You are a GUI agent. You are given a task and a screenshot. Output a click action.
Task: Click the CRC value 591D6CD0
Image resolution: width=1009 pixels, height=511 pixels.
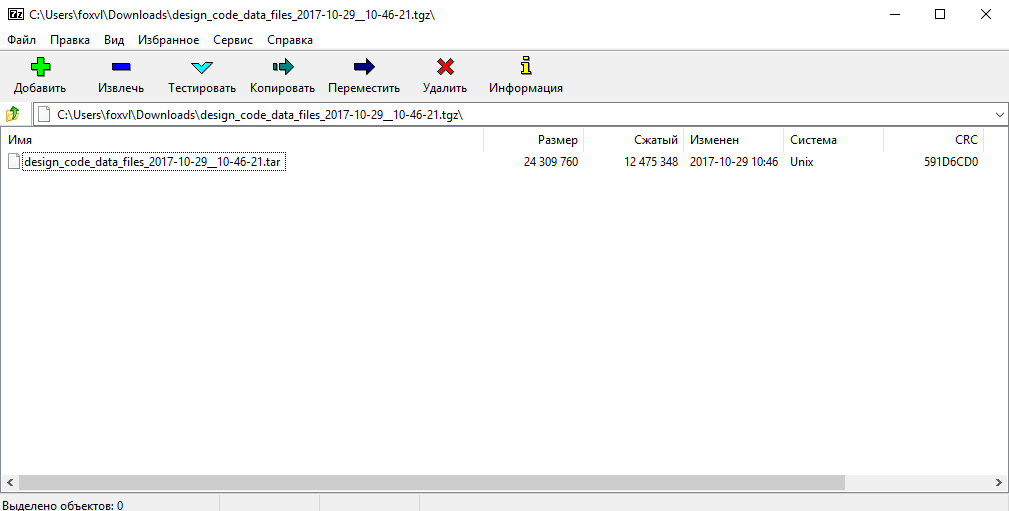[951, 162]
